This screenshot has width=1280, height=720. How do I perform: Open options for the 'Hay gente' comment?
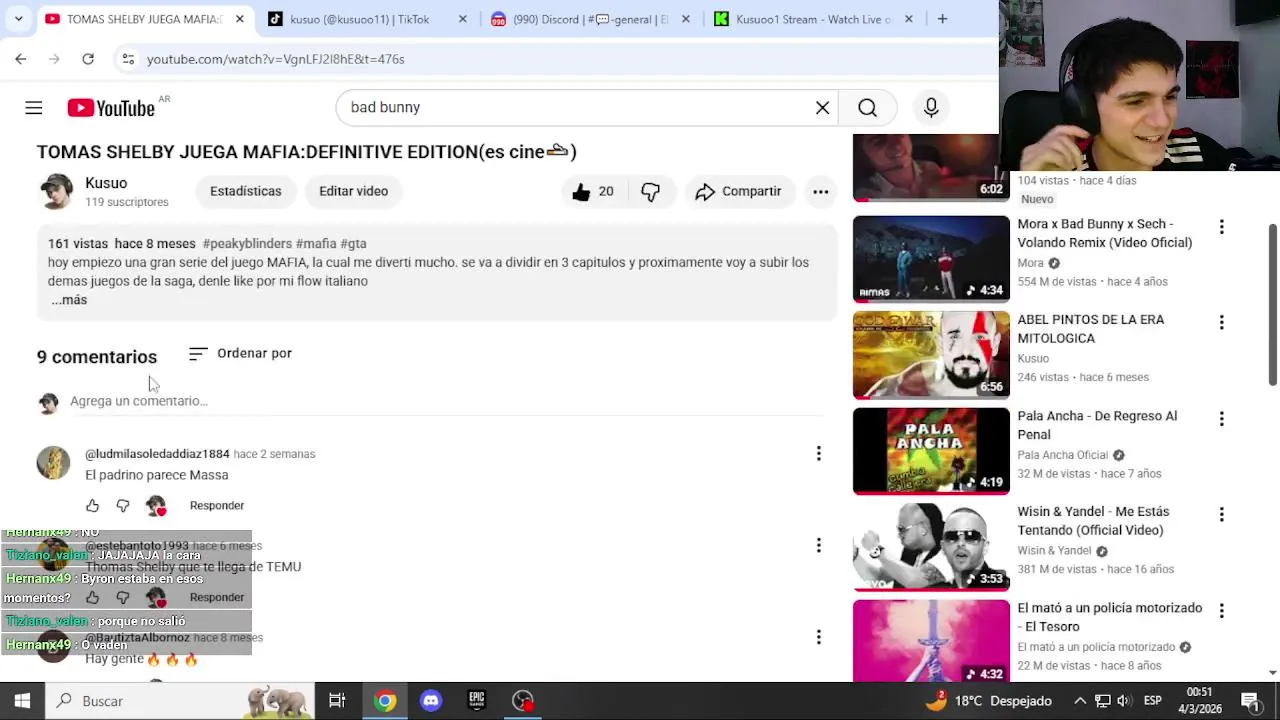tap(818, 637)
